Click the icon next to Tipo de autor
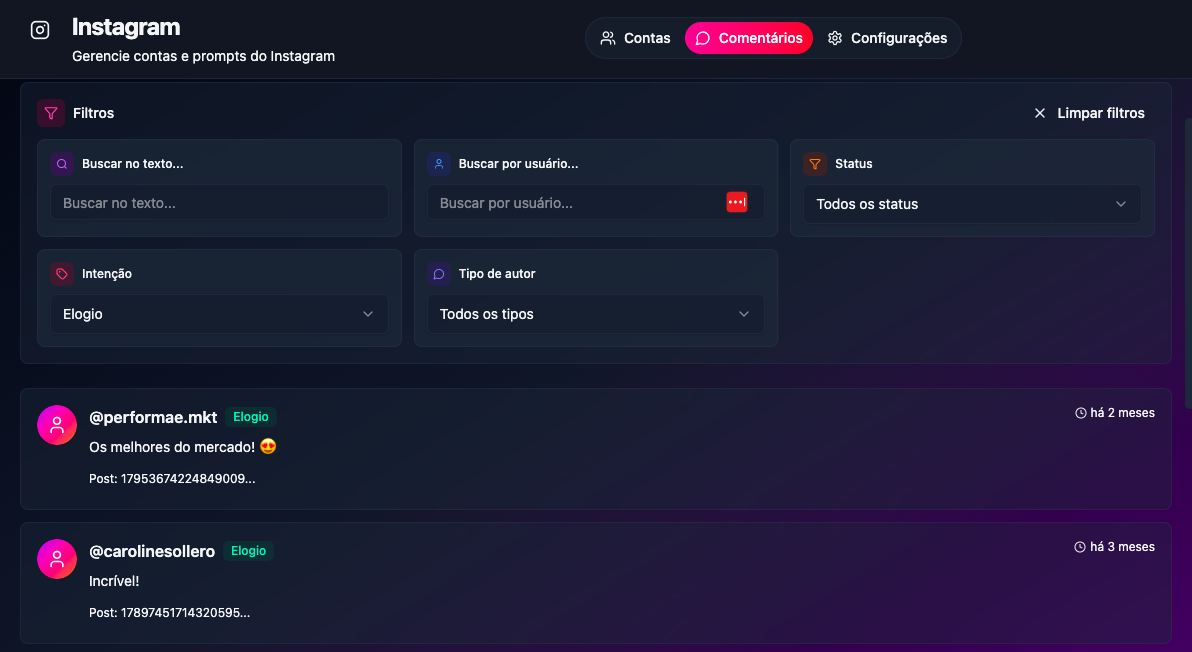The height and width of the screenshot is (652, 1192). tap(438, 273)
